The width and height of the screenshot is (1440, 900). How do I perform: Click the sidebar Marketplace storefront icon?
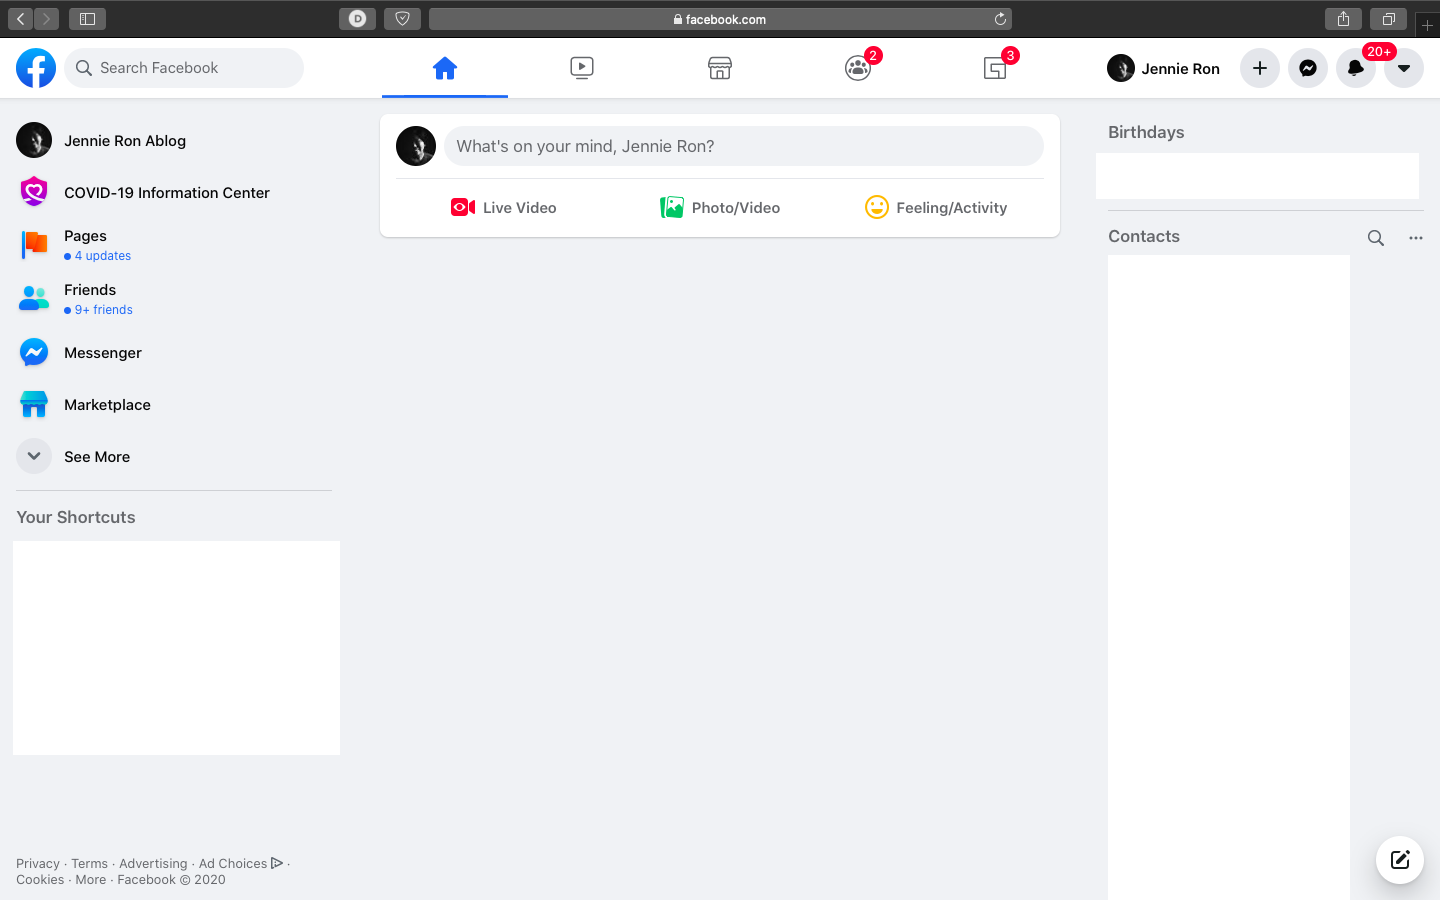tap(34, 404)
